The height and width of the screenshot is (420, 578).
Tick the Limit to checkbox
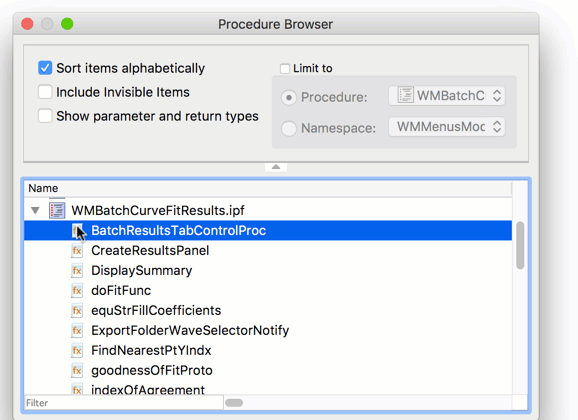point(285,69)
